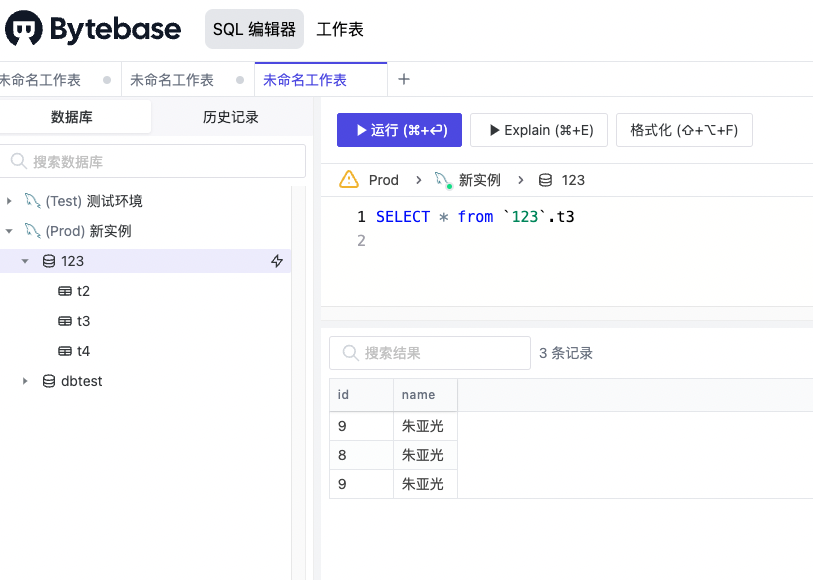The height and width of the screenshot is (580, 813).
Task: Format SQL with 格式化 button
Action: 684,130
